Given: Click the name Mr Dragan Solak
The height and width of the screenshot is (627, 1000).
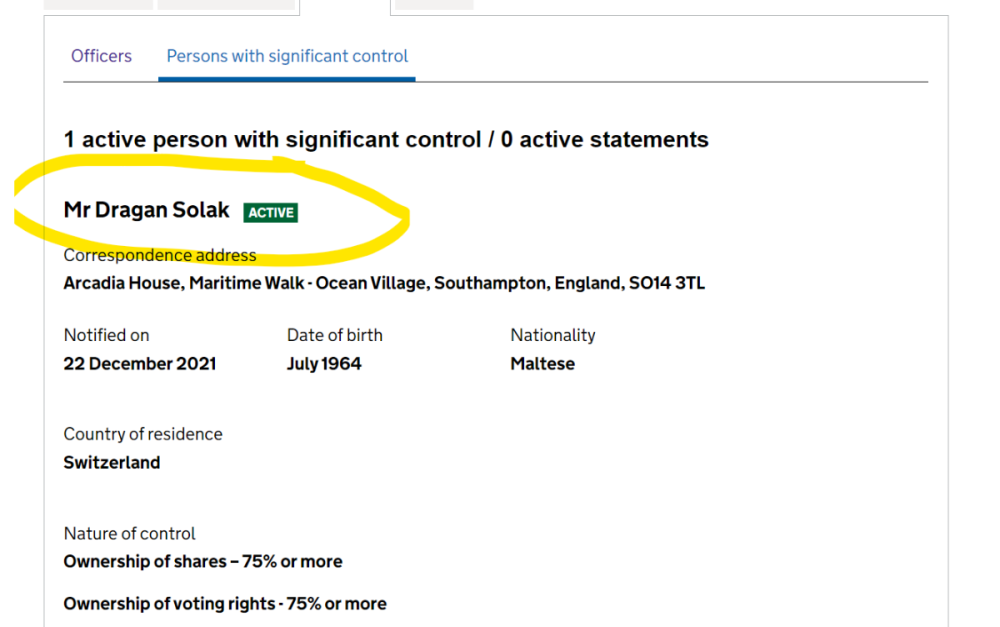Looking at the screenshot, I should coord(147,211).
